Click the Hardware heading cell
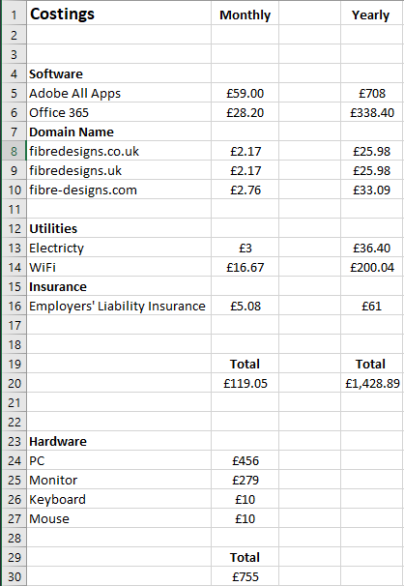Viewport: 404px width, 586px height. pyautogui.click(x=119, y=441)
